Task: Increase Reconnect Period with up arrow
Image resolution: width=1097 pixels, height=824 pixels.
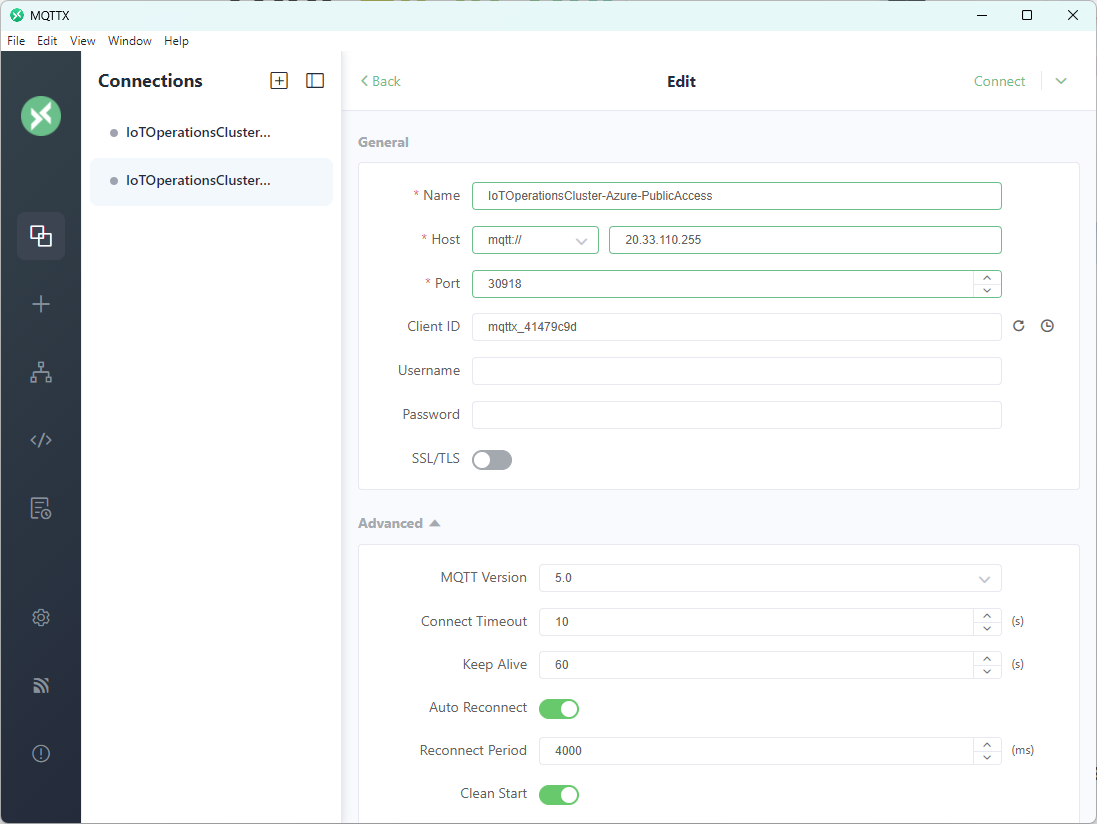Action: [987, 744]
